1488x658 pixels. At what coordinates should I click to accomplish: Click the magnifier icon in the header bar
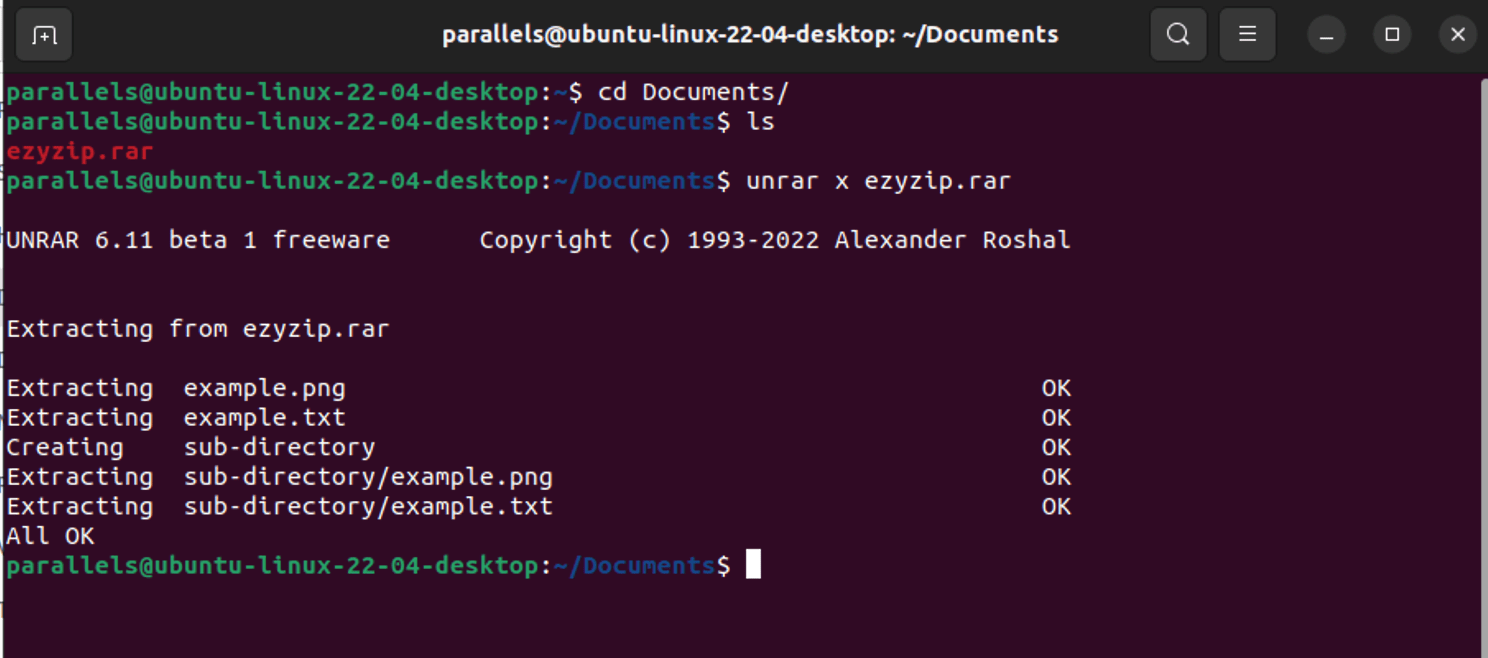[1178, 33]
